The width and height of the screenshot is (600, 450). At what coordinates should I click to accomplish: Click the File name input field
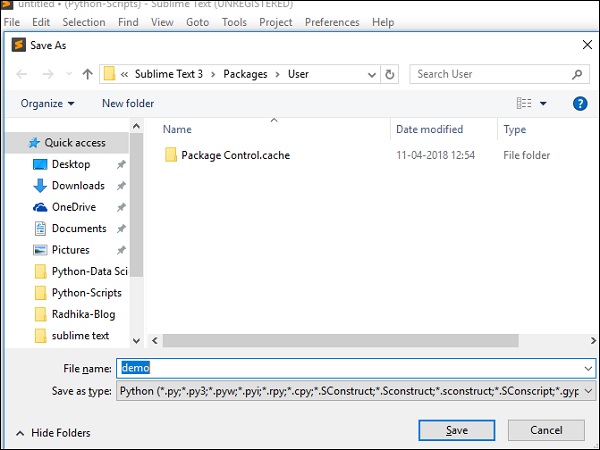[356, 368]
